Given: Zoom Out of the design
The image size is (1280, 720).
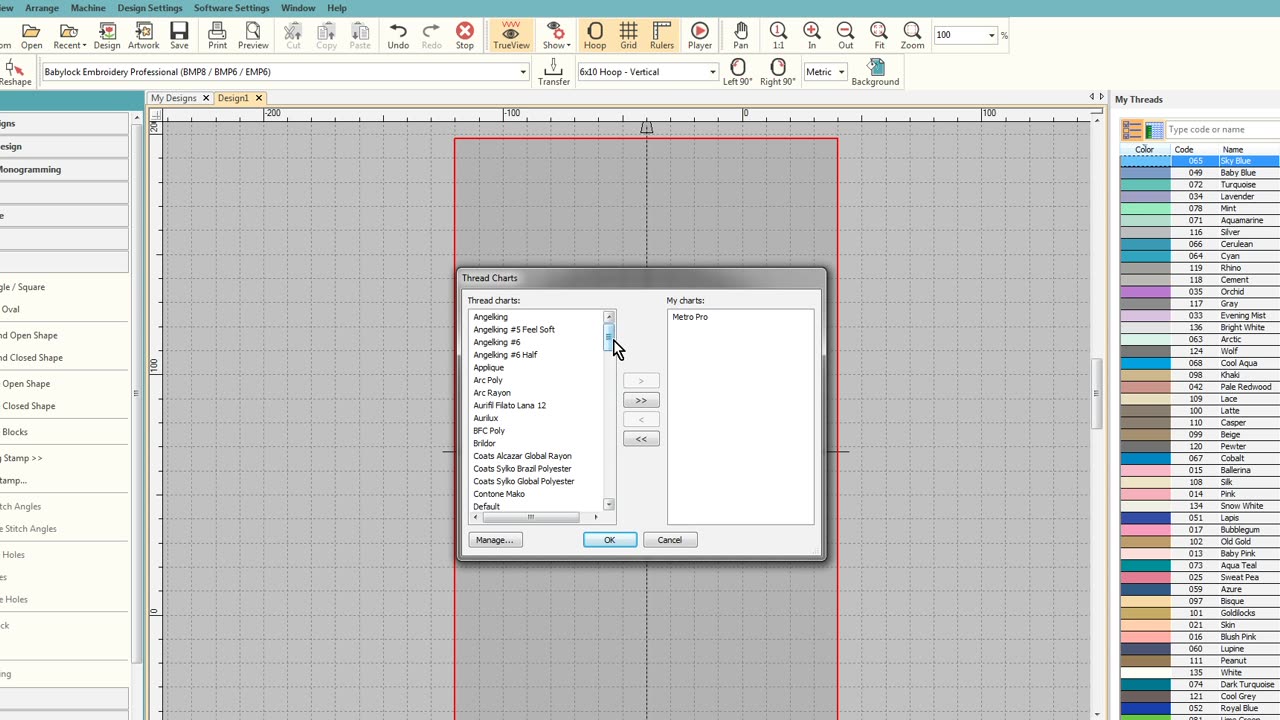Looking at the screenshot, I should pyautogui.click(x=845, y=36).
